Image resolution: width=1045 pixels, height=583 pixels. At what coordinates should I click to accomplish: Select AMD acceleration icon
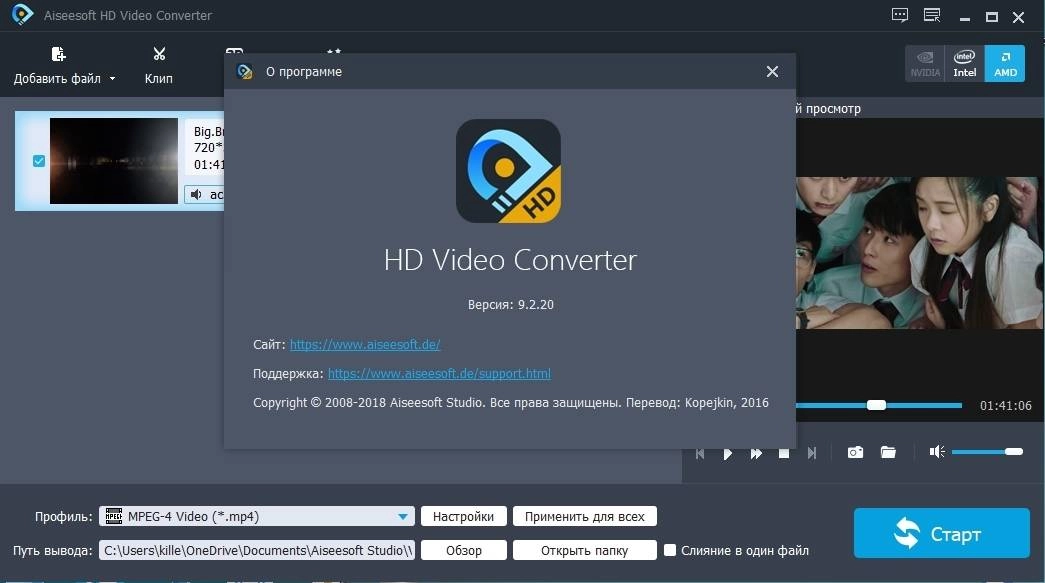1005,63
